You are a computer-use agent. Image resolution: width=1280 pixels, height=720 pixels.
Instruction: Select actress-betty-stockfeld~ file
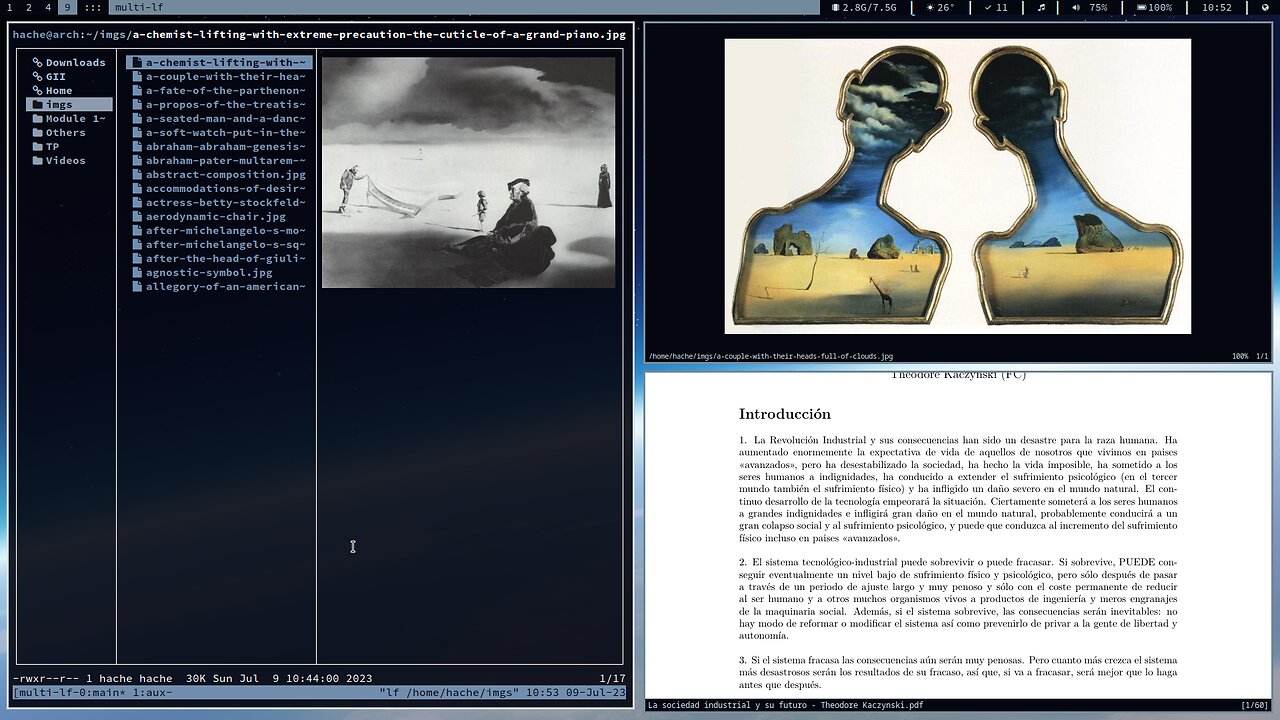219,202
